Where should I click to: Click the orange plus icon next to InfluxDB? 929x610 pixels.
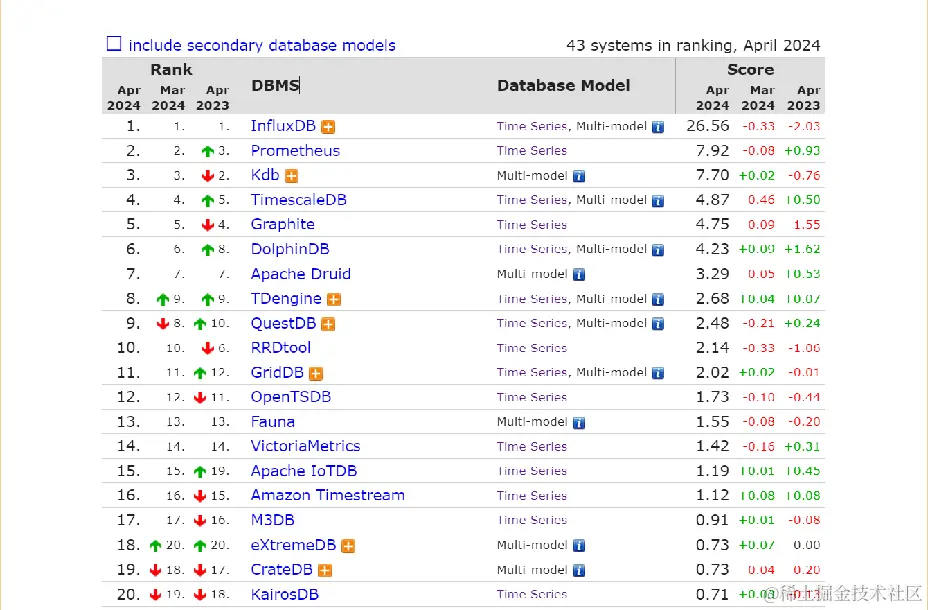point(328,127)
